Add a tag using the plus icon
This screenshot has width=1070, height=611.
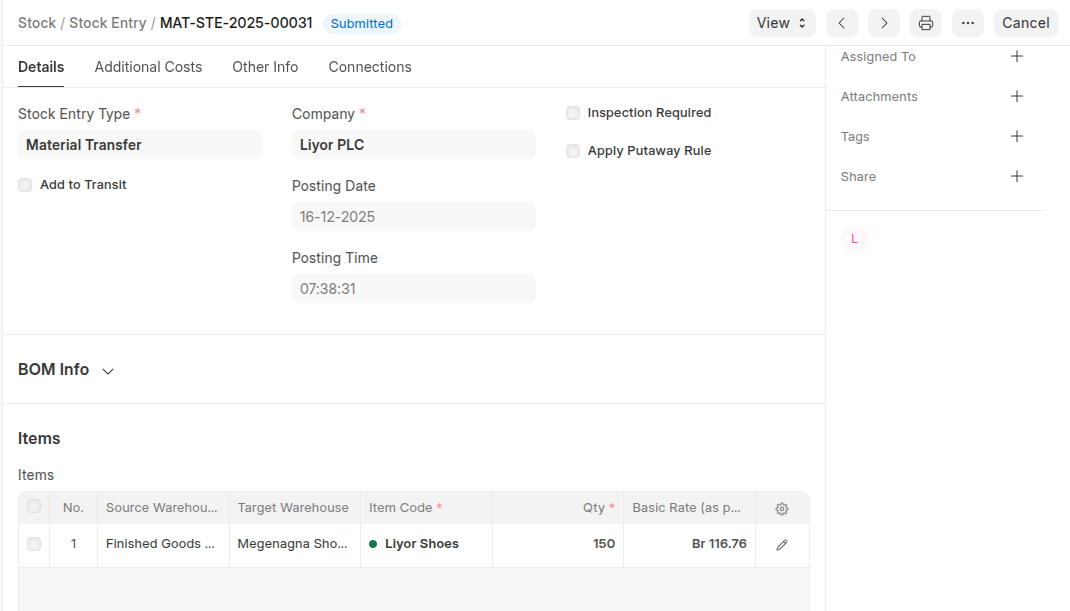pos(1017,137)
